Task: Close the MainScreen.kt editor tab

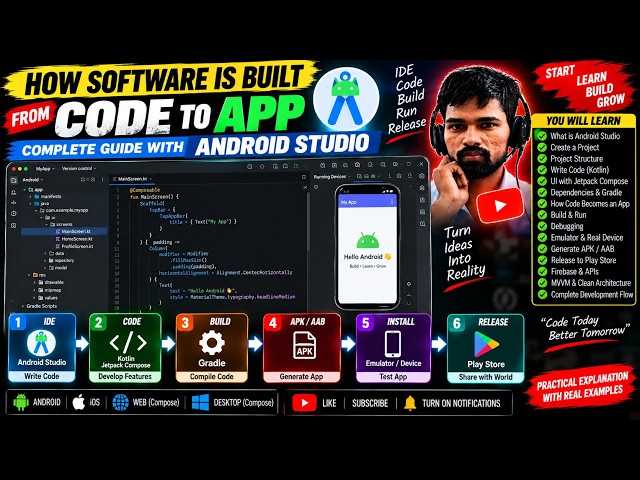Action: [151, 179]
